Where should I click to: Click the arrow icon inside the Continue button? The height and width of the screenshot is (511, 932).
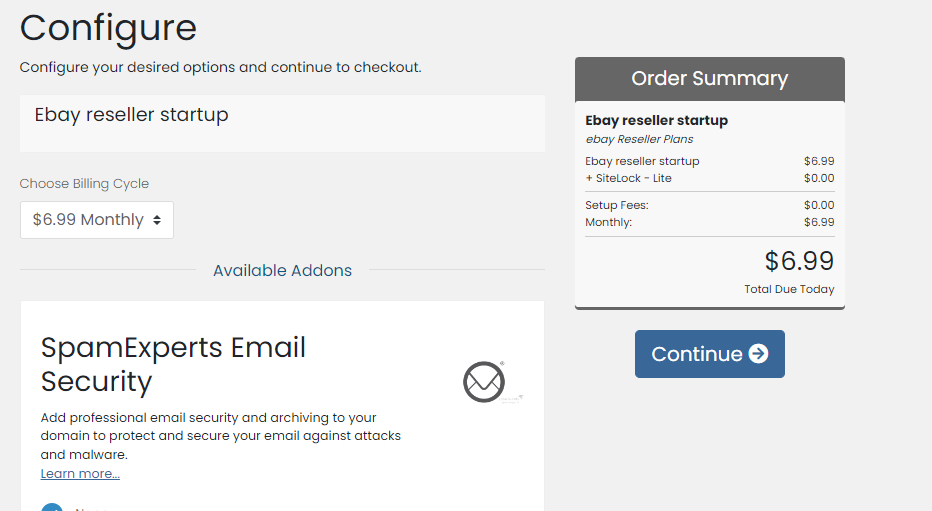coord(758,354)
